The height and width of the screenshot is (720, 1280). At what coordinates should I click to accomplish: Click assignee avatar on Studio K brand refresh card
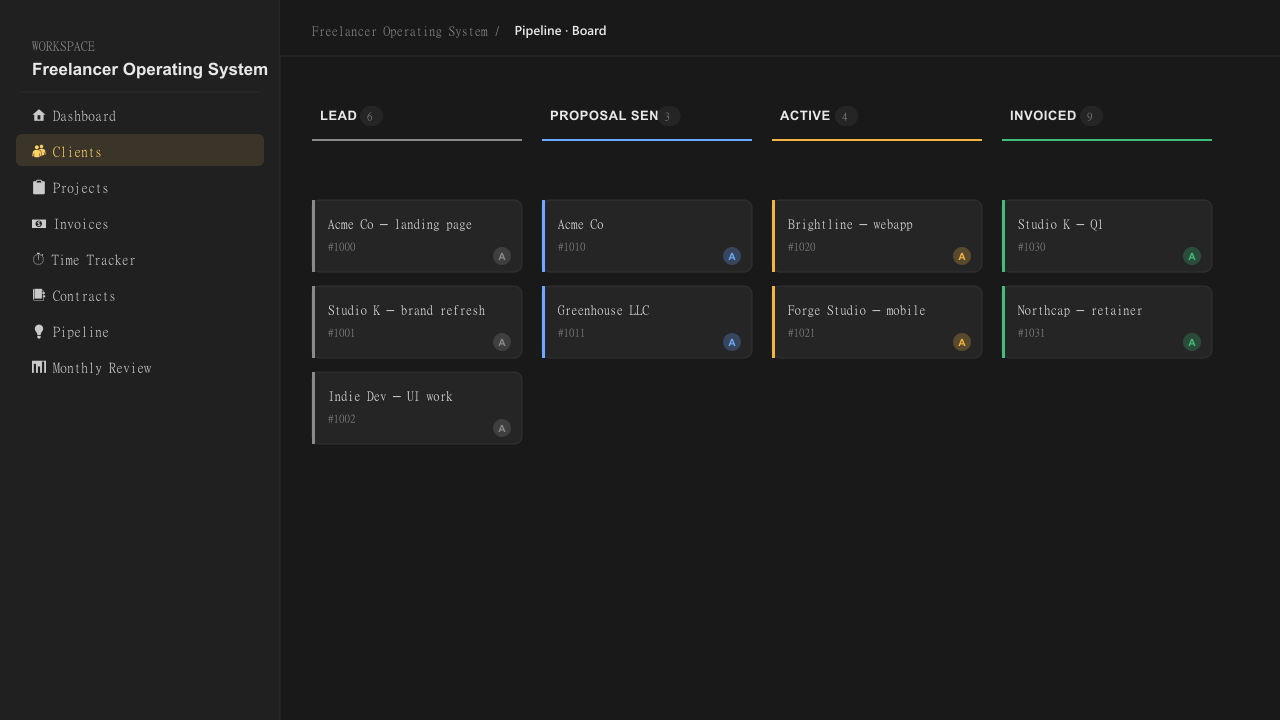[502, 342]
